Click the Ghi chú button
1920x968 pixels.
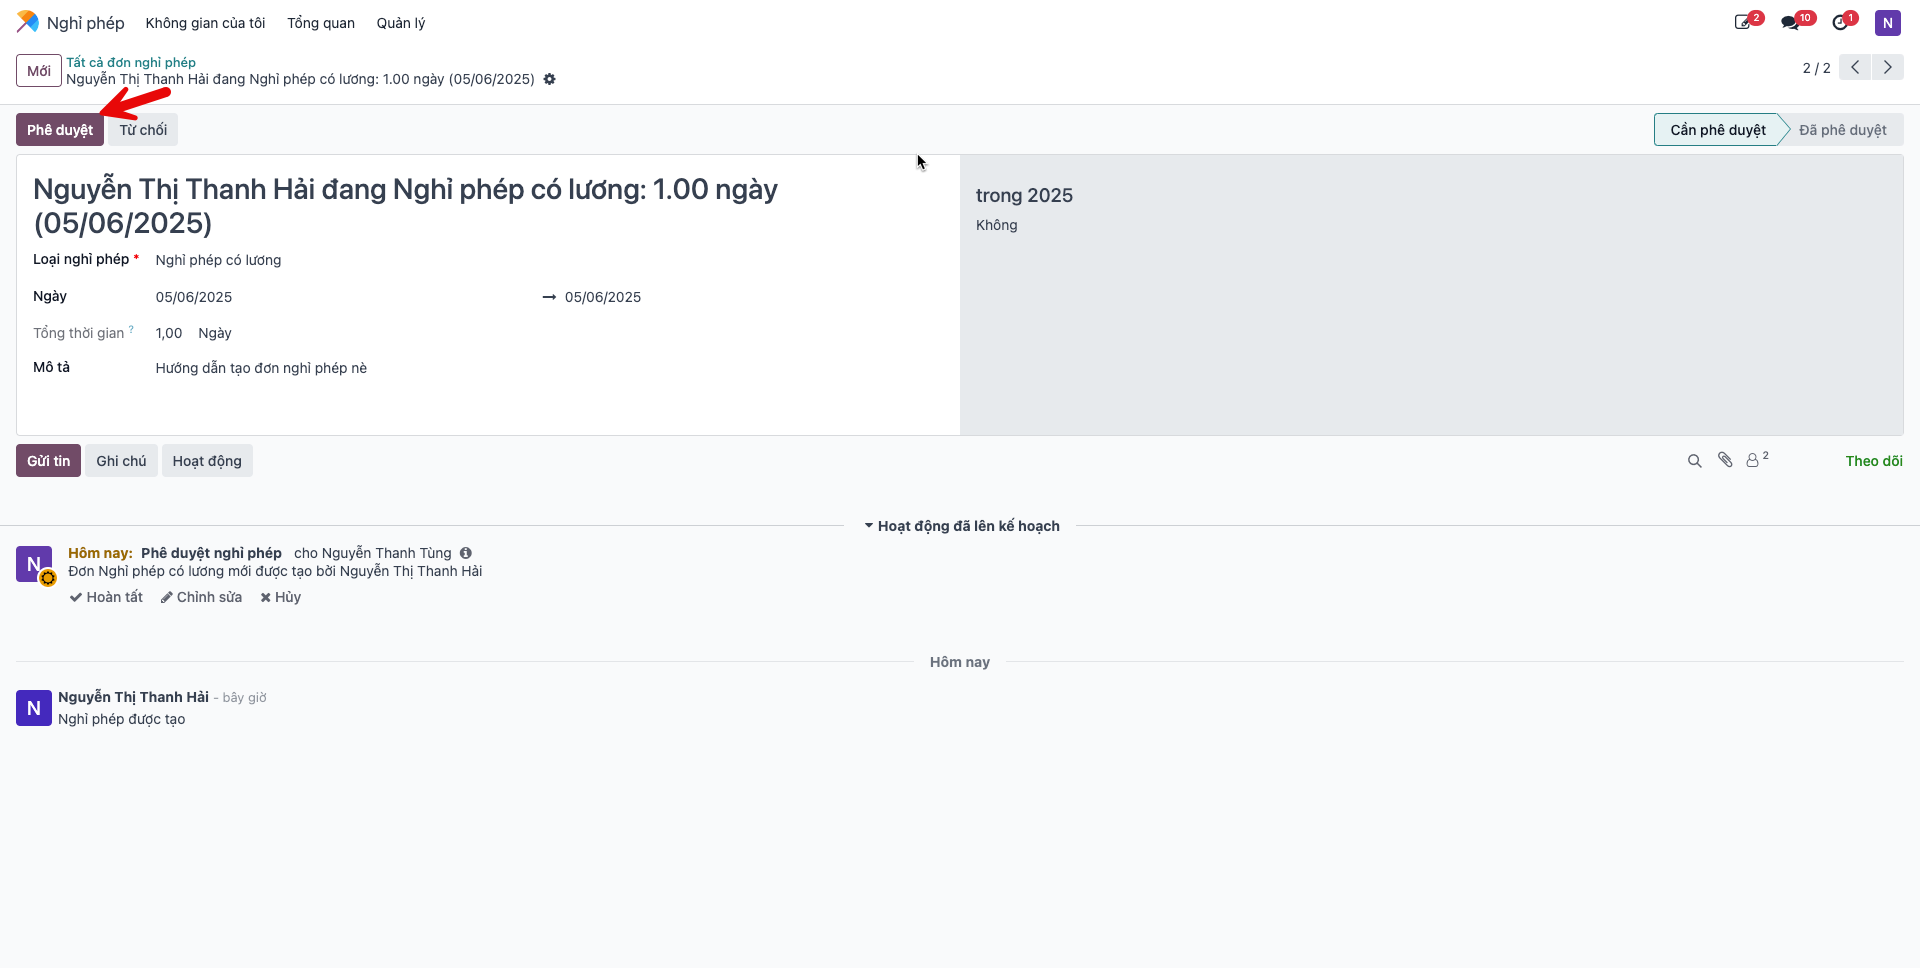[x=121, y=461]
